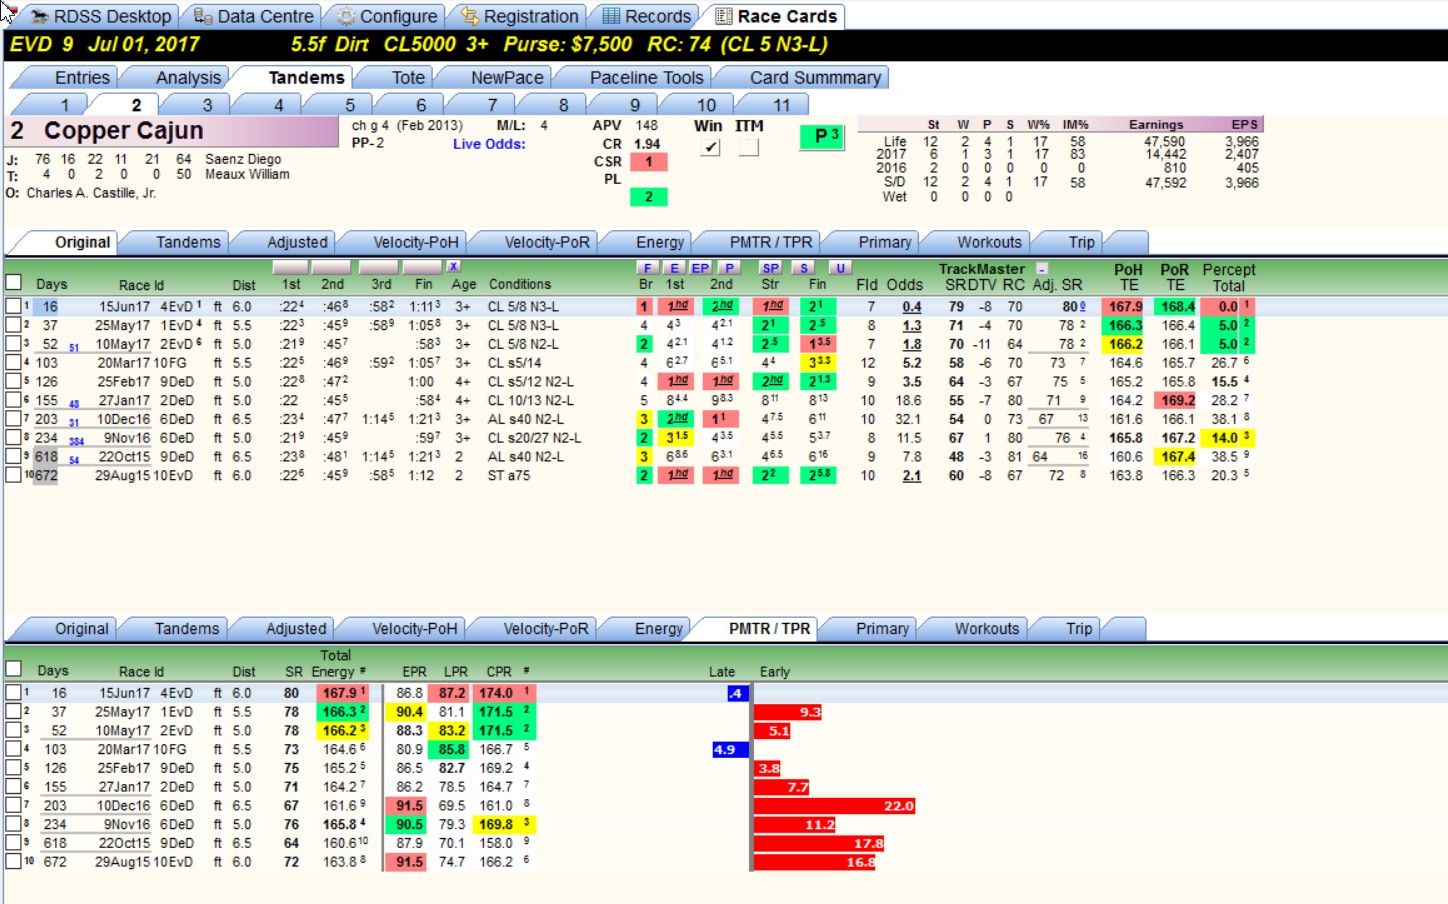Screen dimensions: 1448x904
Task: Click the blue 4.9 Late bar
Action: 730,749
